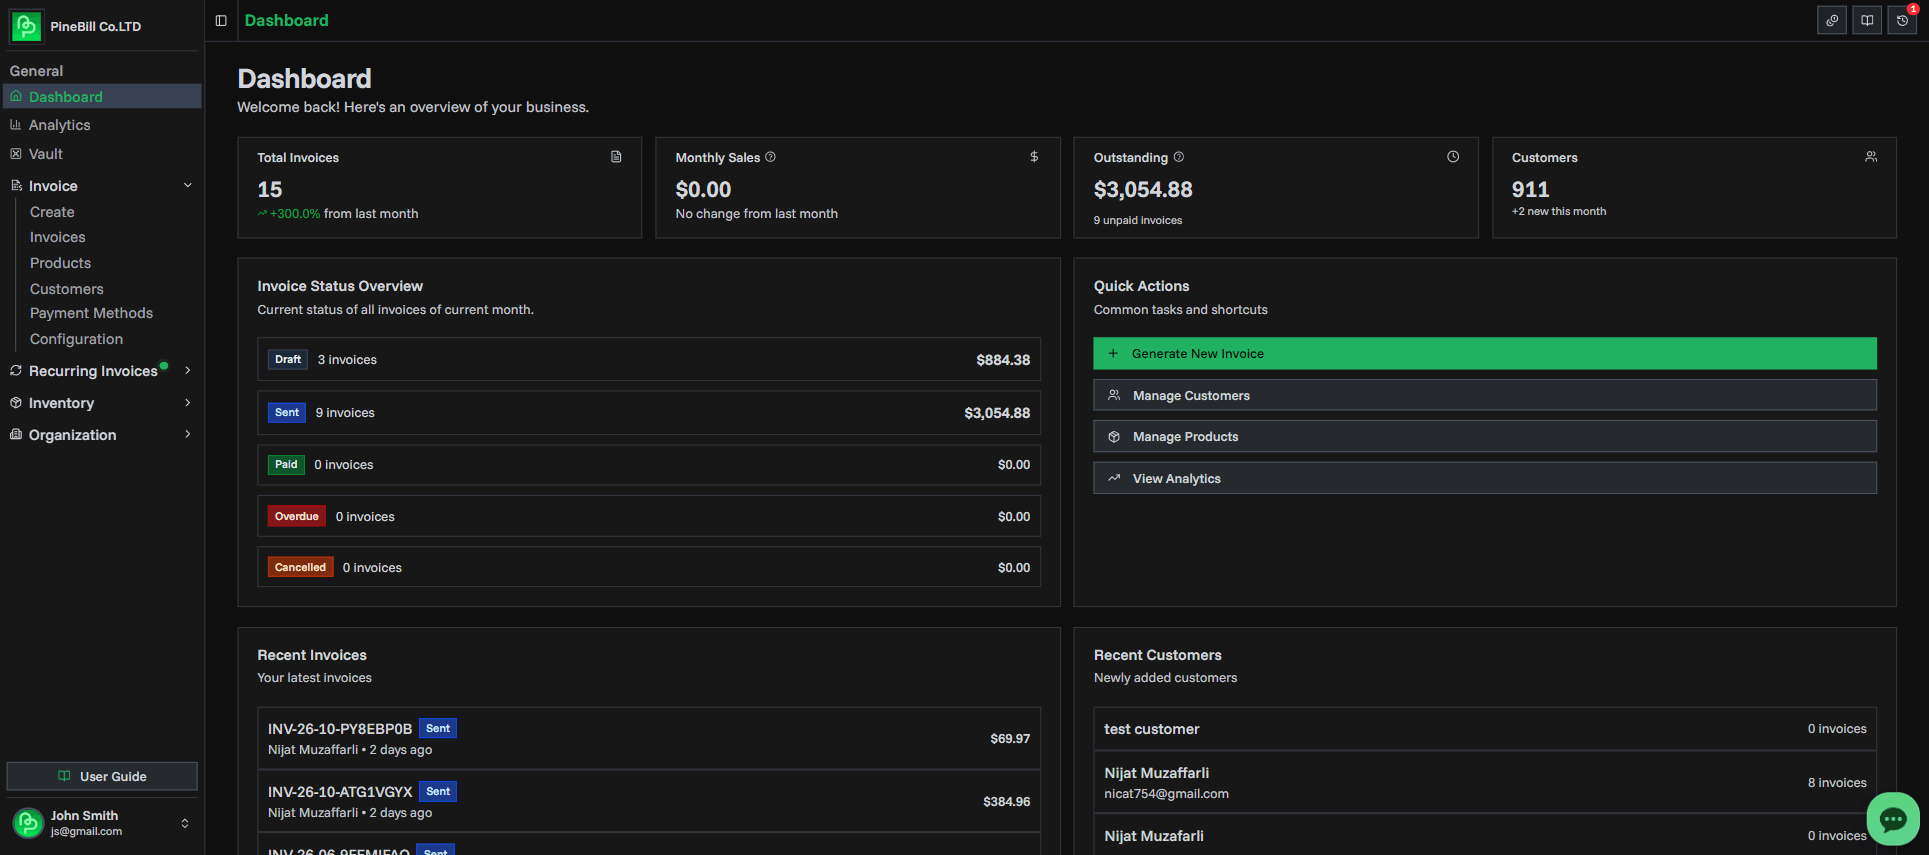
Task: Click the nicat754@gmail.com email
Action: tap(1166, 794)
